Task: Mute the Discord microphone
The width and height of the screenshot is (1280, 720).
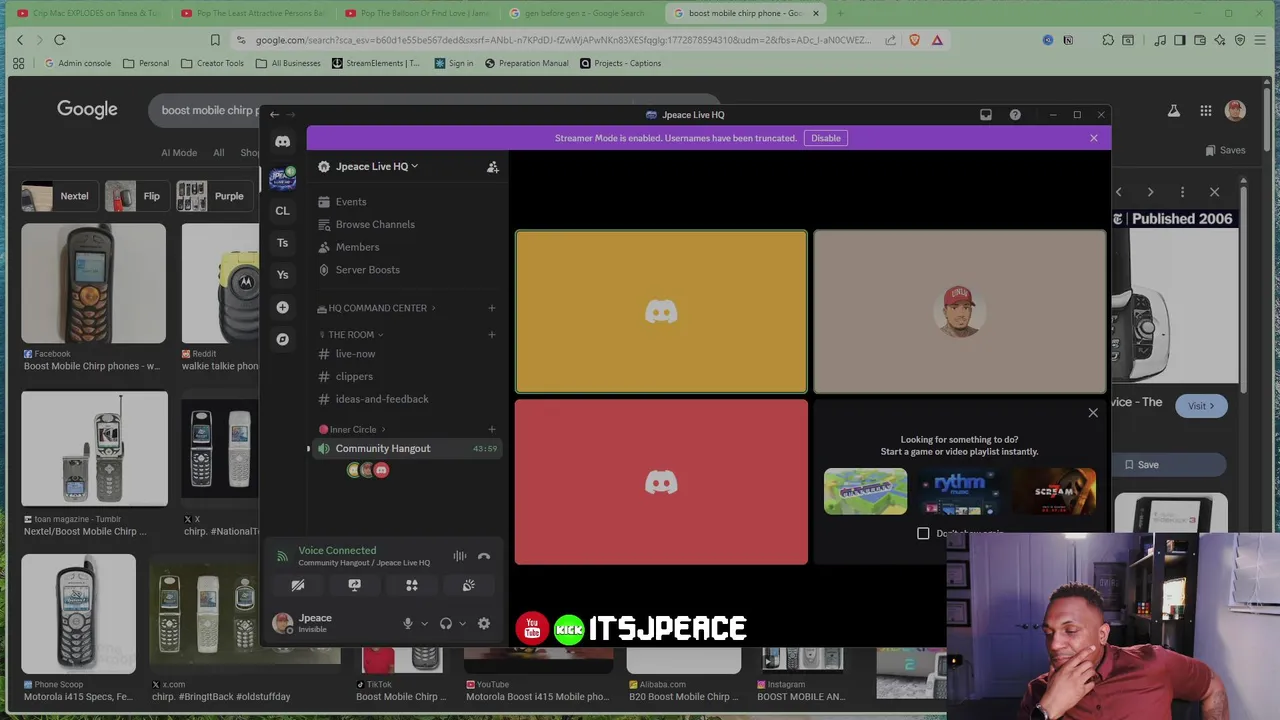Action: tap(407, 623)
